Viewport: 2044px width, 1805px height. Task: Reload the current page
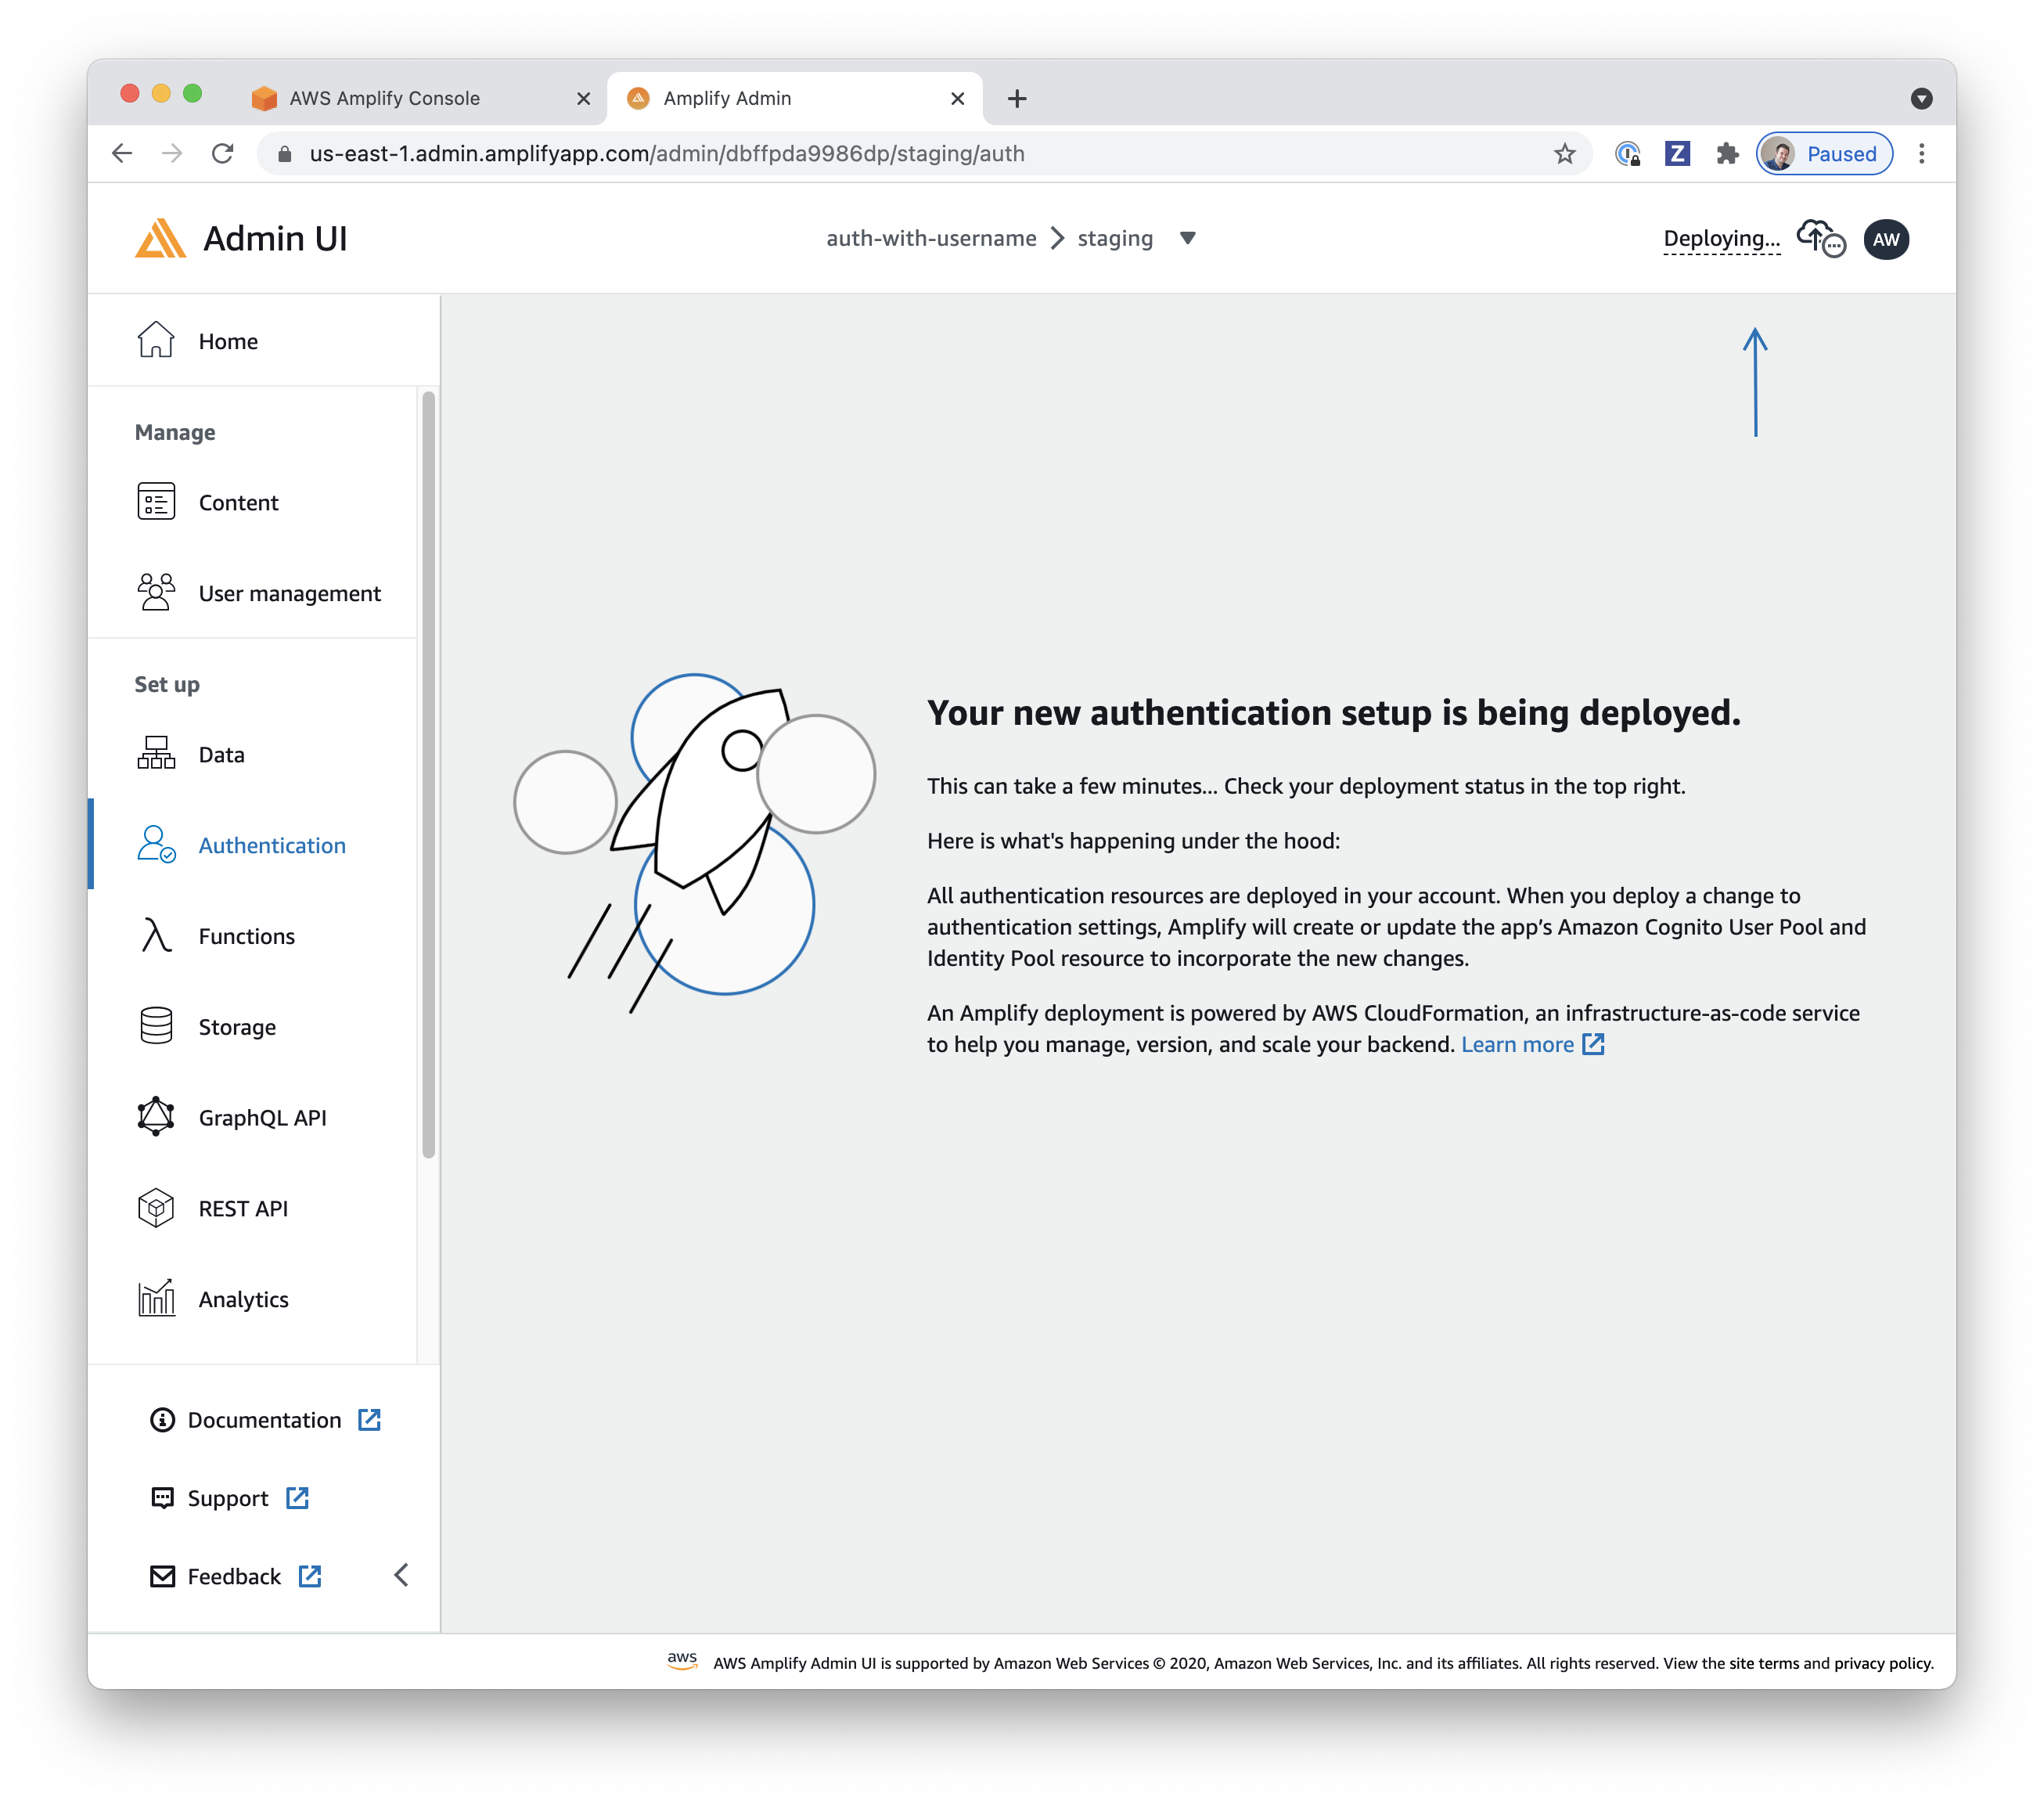tap(222, 153)
